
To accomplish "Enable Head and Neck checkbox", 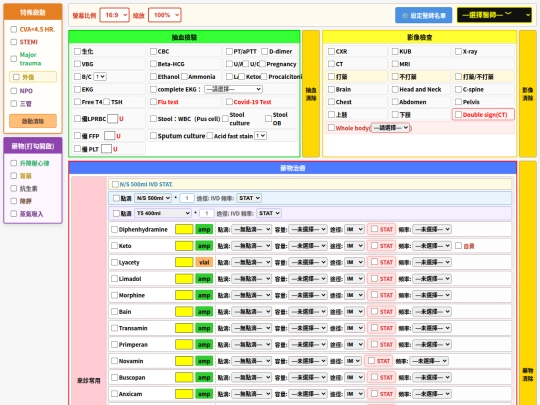I will click(x=395, y=89).
